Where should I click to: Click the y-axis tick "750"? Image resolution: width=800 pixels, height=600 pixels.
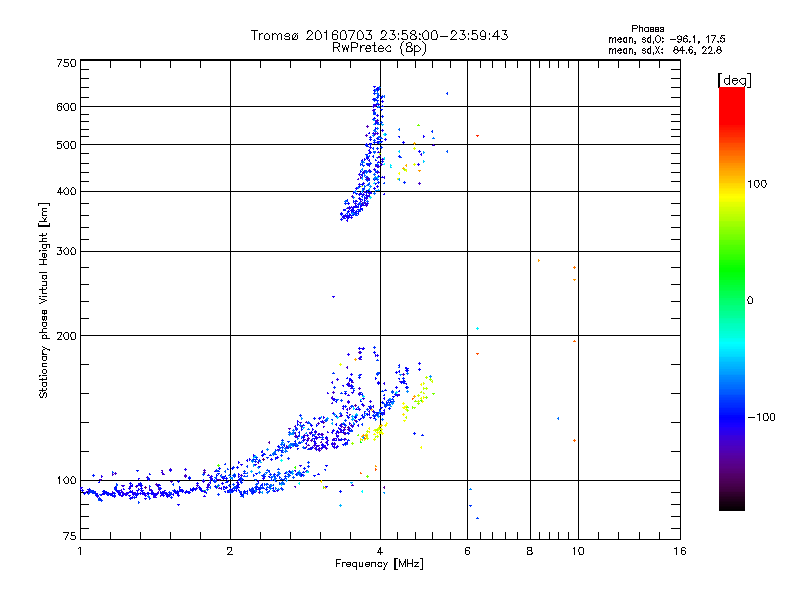coord(66,63)
